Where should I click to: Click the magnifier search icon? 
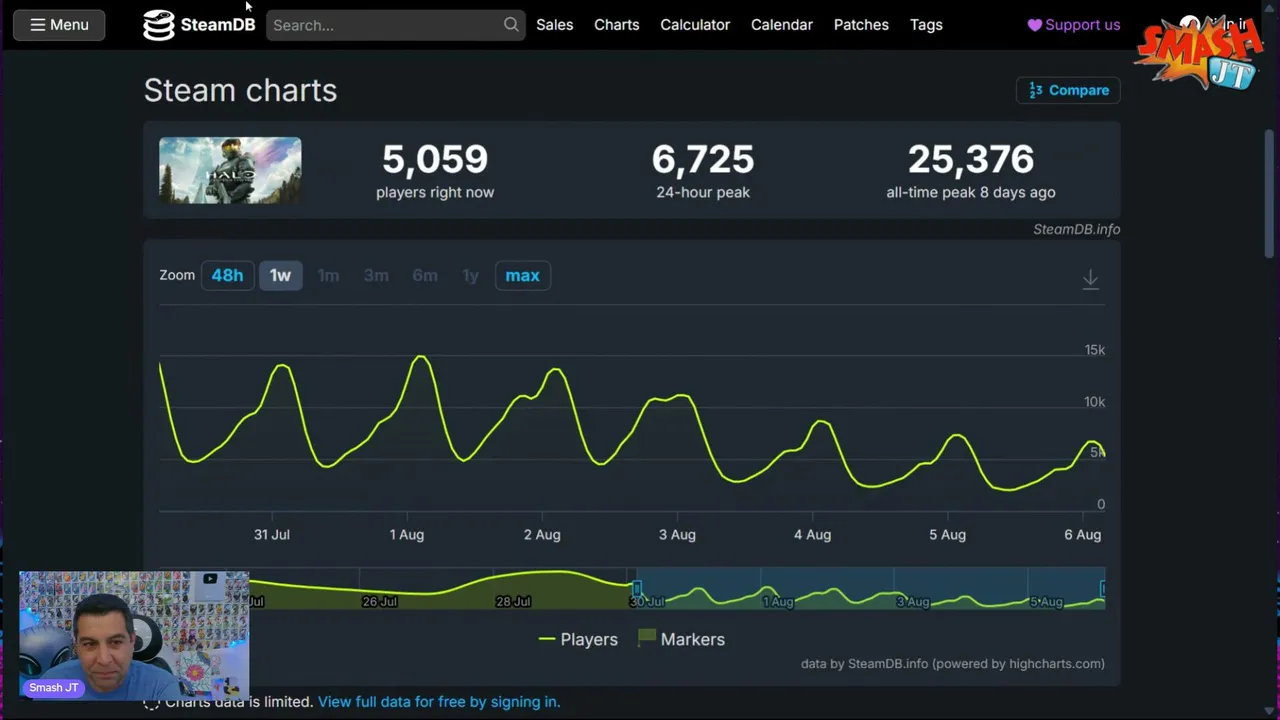point(511,25)
